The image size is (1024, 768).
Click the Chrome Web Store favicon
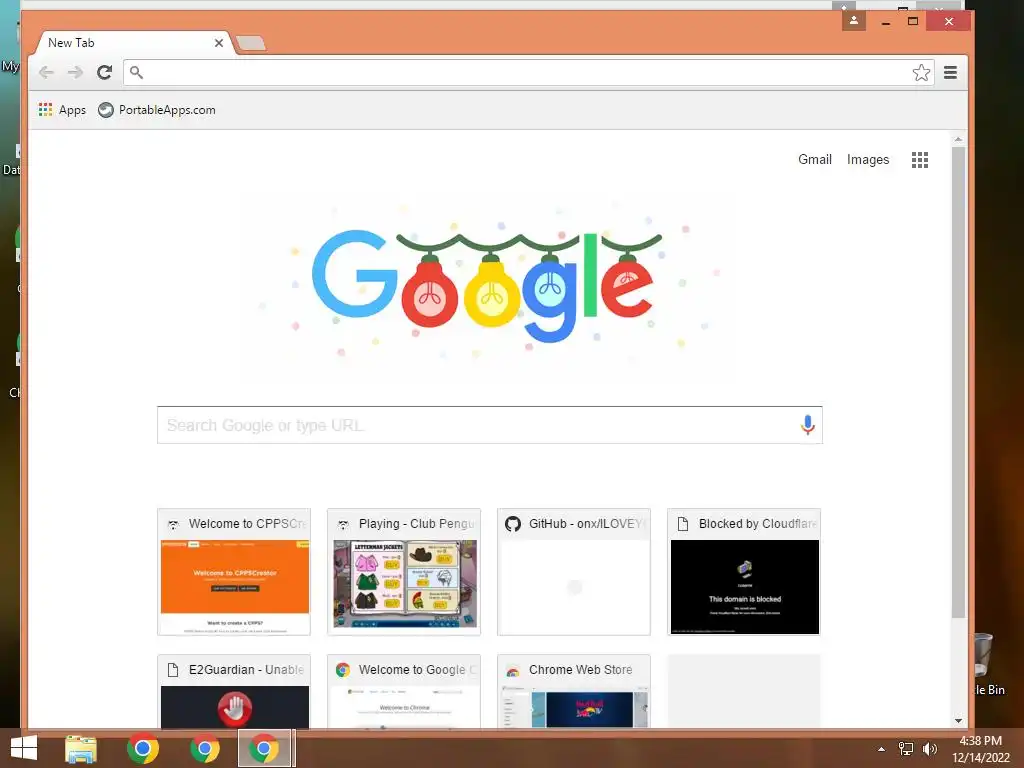click(513, 670)
